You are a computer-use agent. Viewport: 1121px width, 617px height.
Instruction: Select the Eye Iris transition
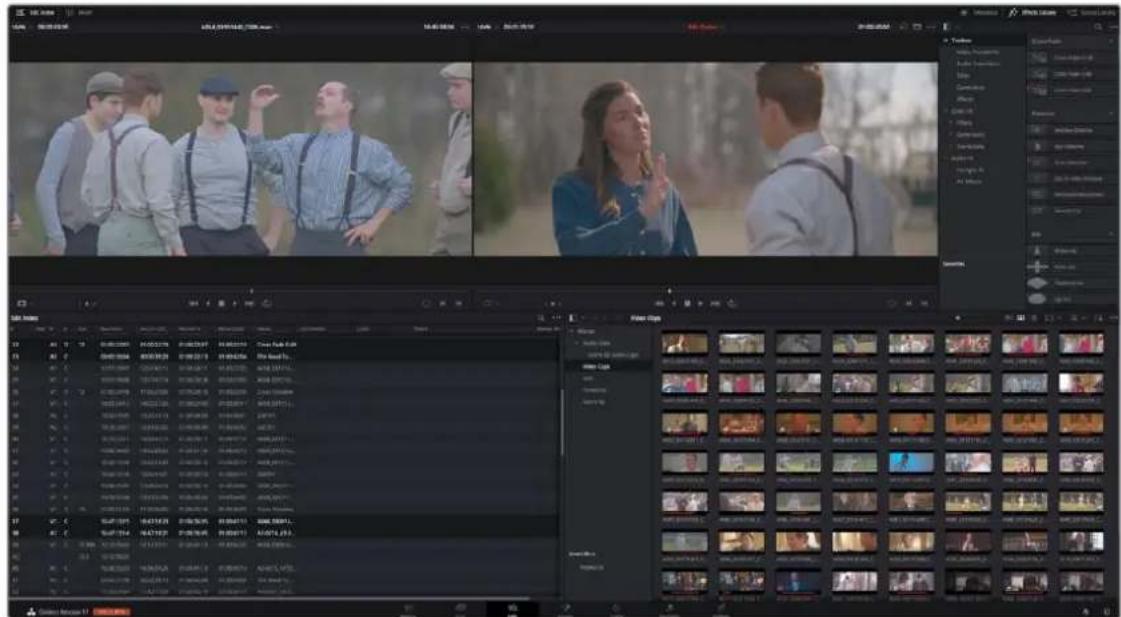tap(1071, 299)
